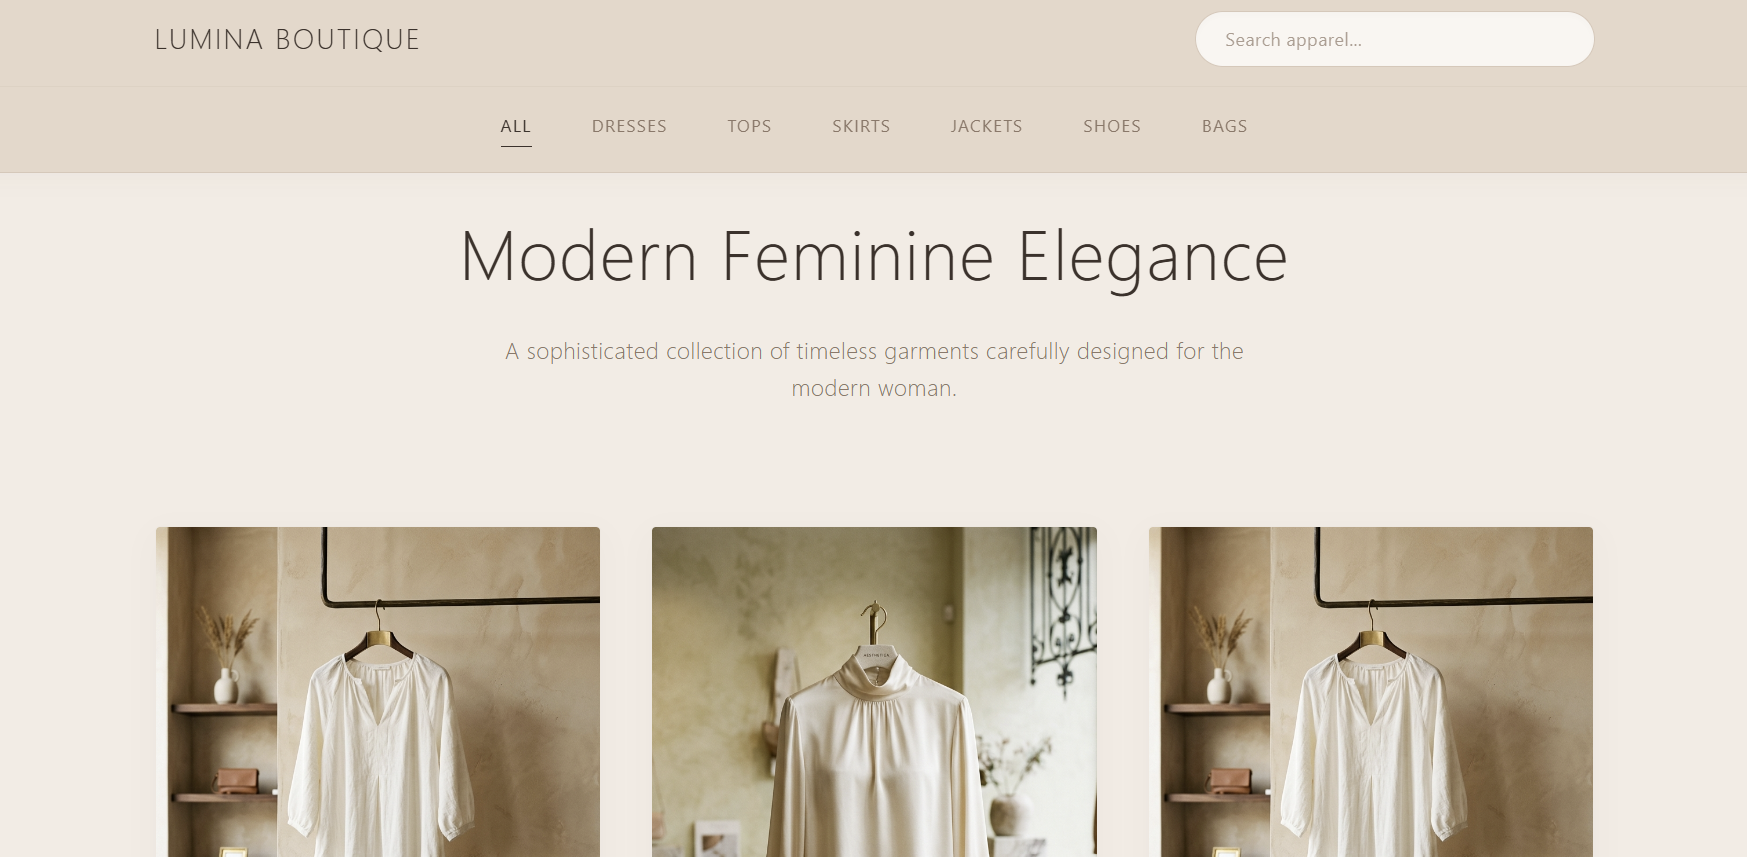The height and width of the screenshot is (857, 1747).
Task: Go to the Jackets category
Action: (x=986, y=126)
